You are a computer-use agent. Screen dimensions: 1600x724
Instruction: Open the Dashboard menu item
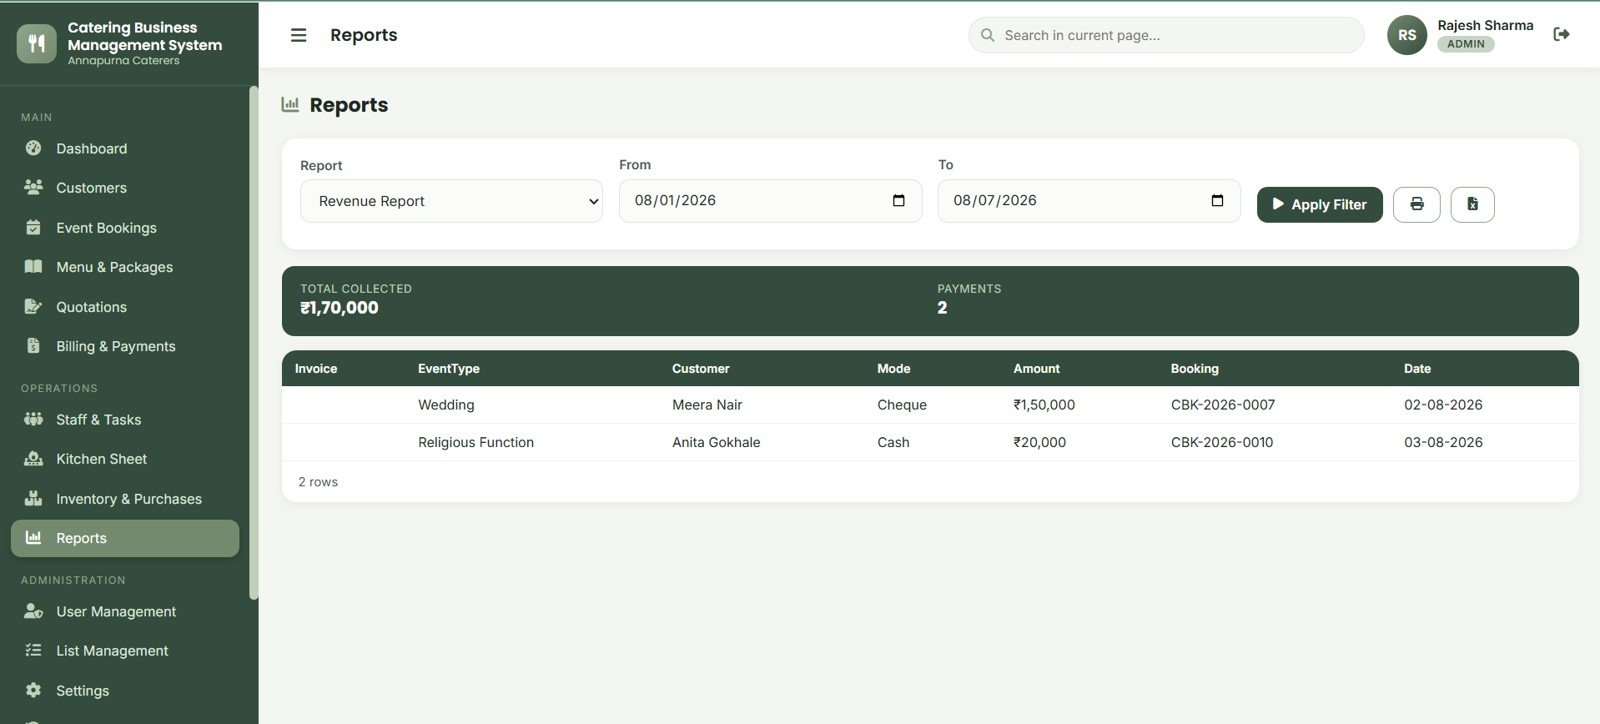pos(125,148)
